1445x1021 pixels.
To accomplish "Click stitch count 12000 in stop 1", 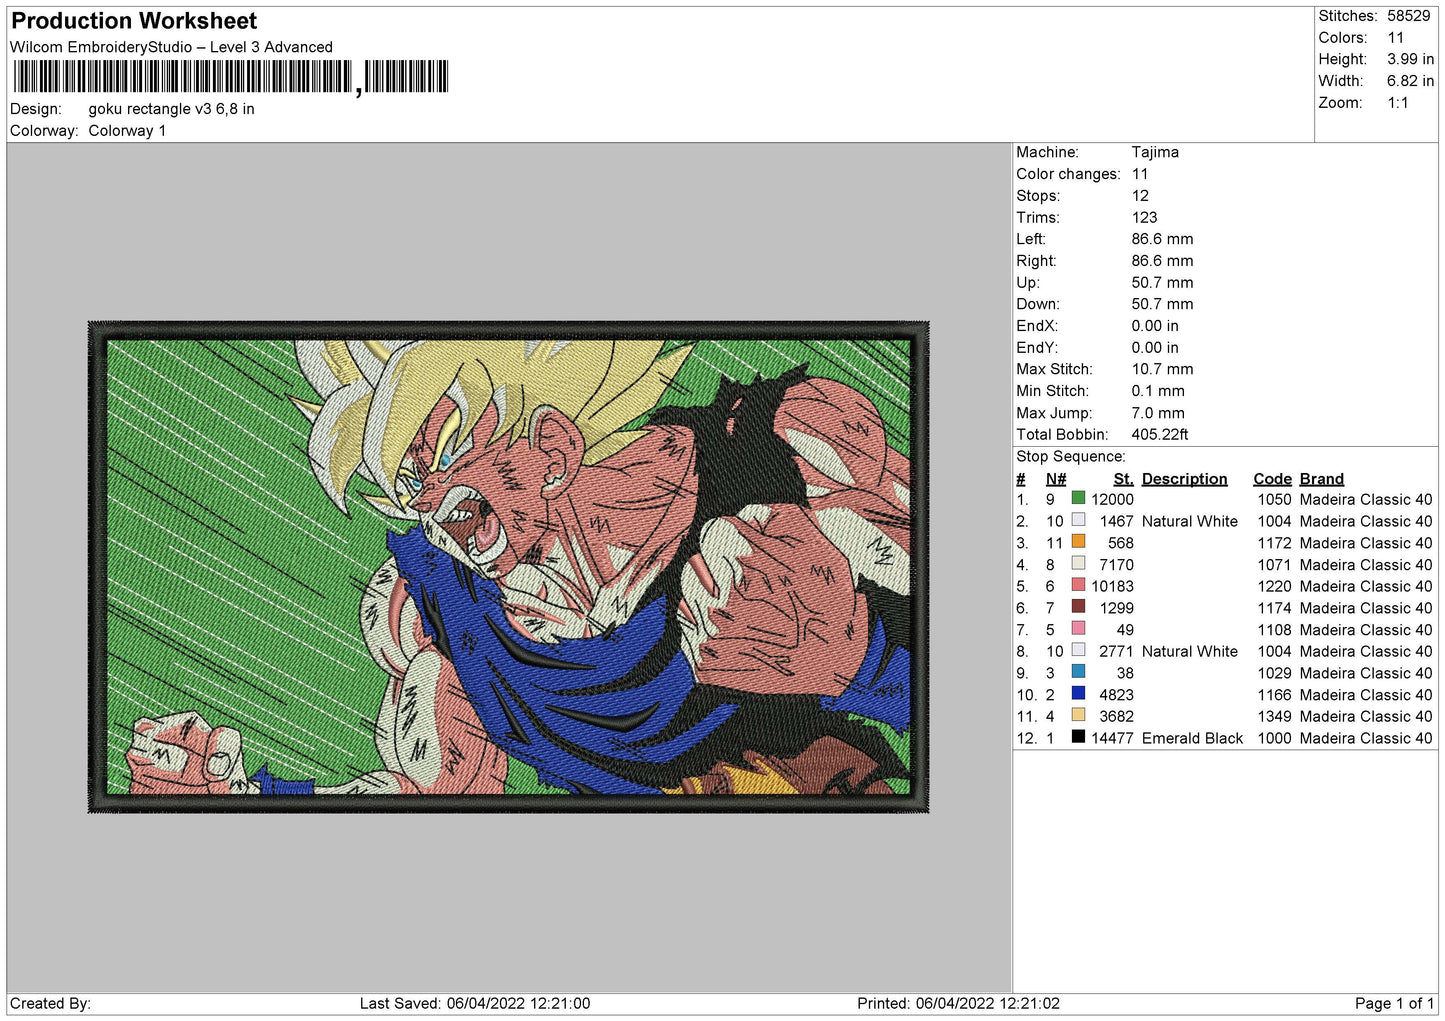I will pos(1112,500).
